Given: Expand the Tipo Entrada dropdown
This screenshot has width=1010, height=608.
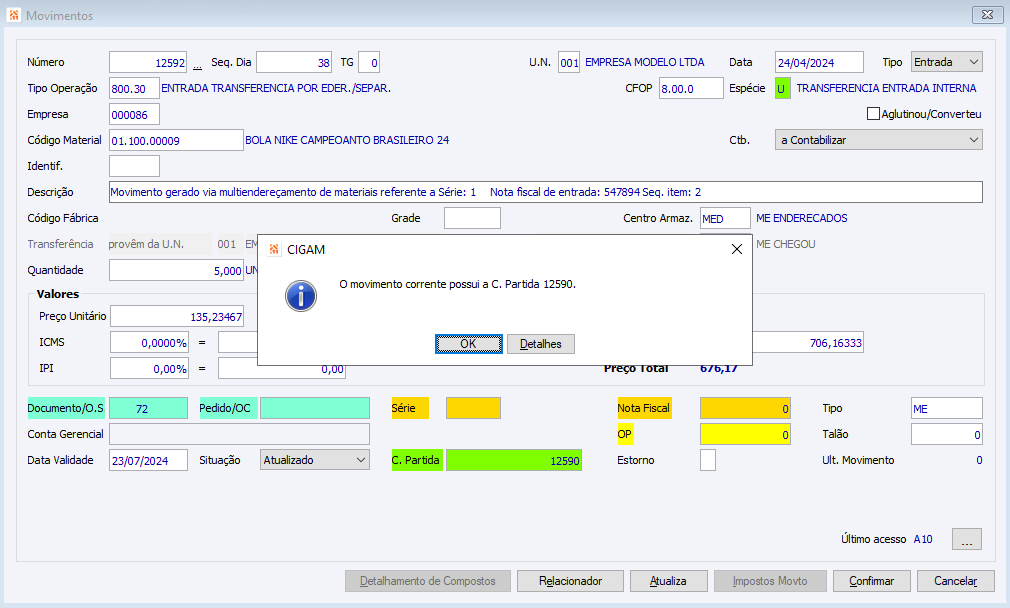Looking at the screenshot, I should point(947,62).
